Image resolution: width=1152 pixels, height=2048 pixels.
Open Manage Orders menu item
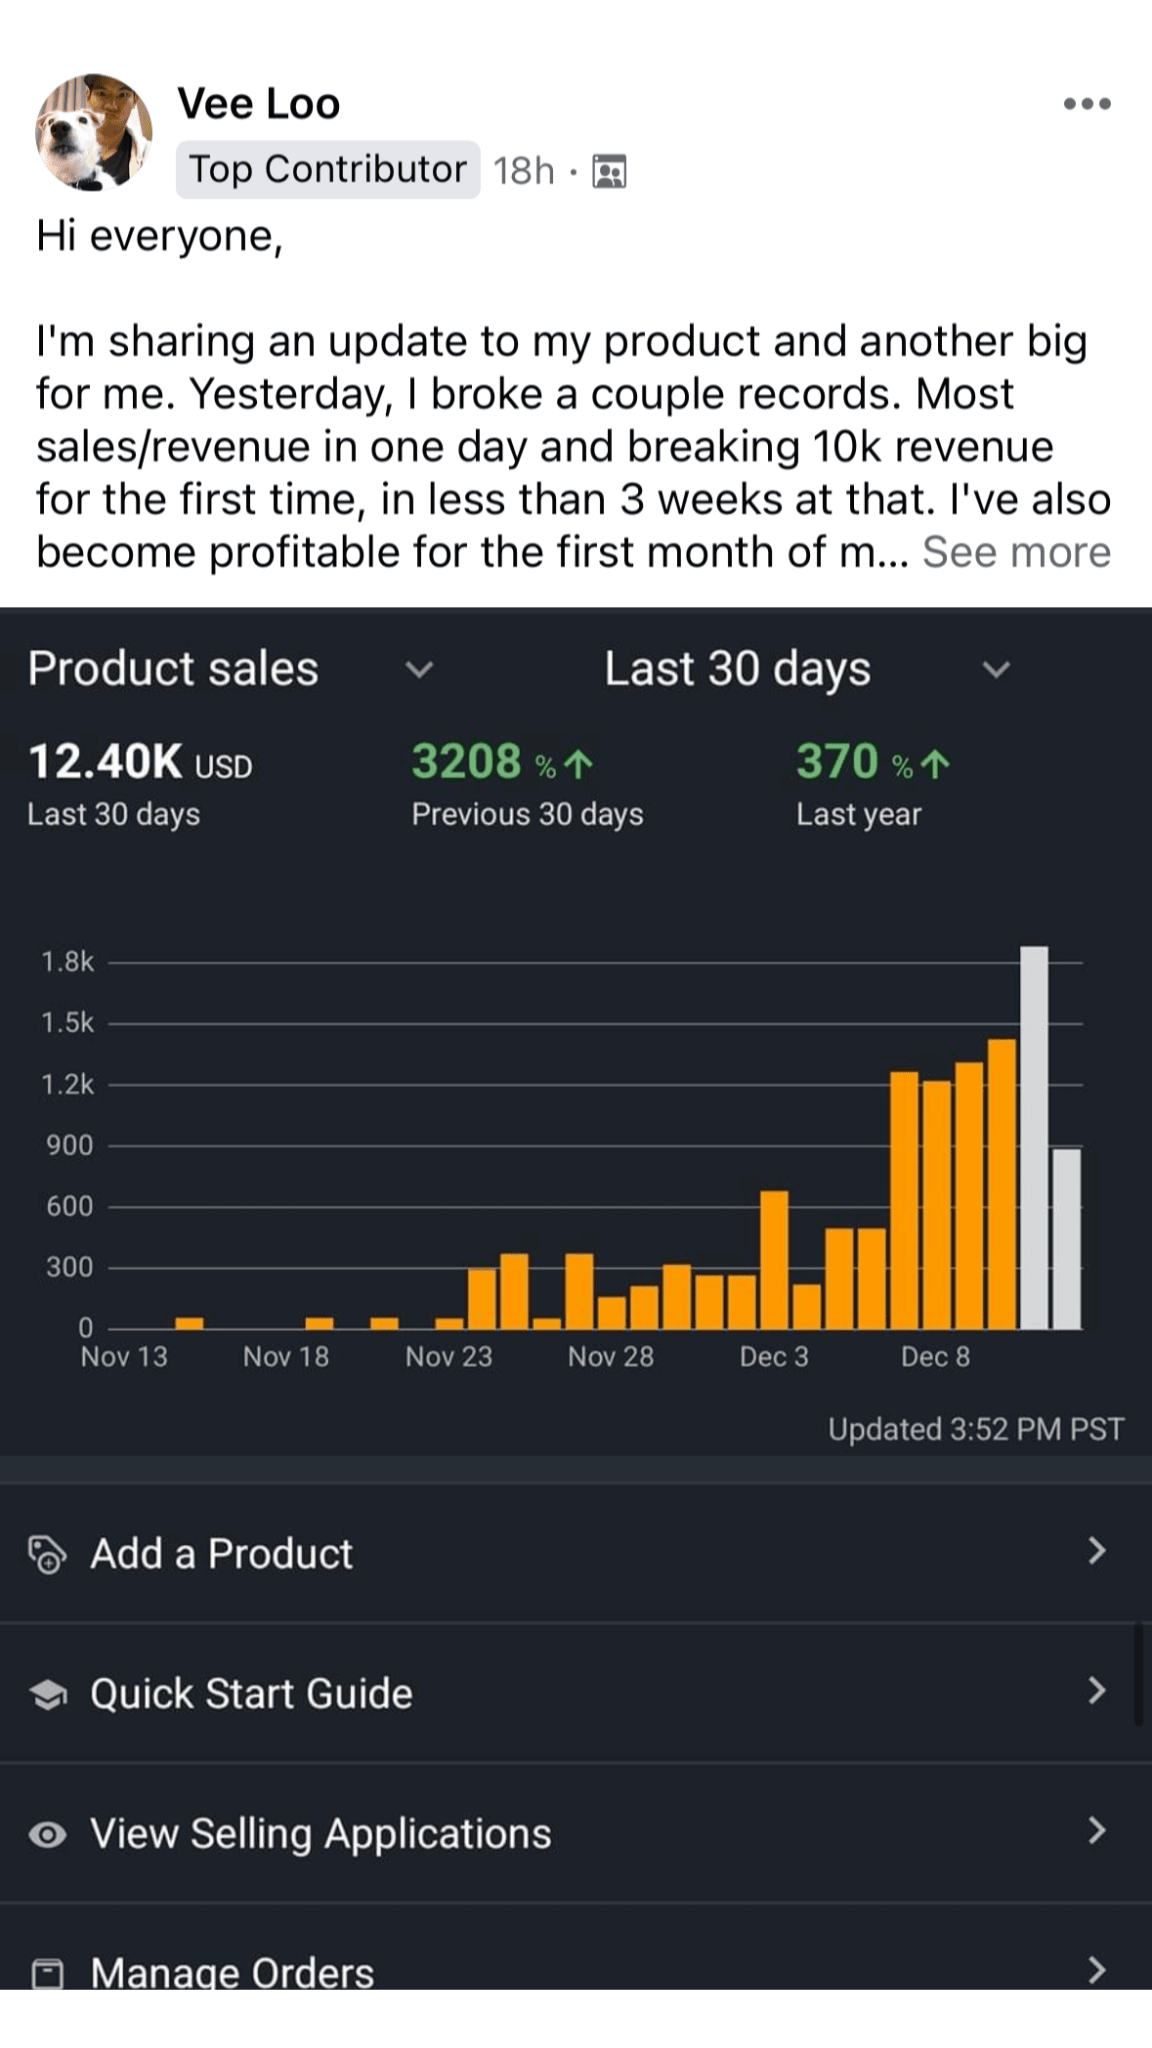pos(232,1972)
